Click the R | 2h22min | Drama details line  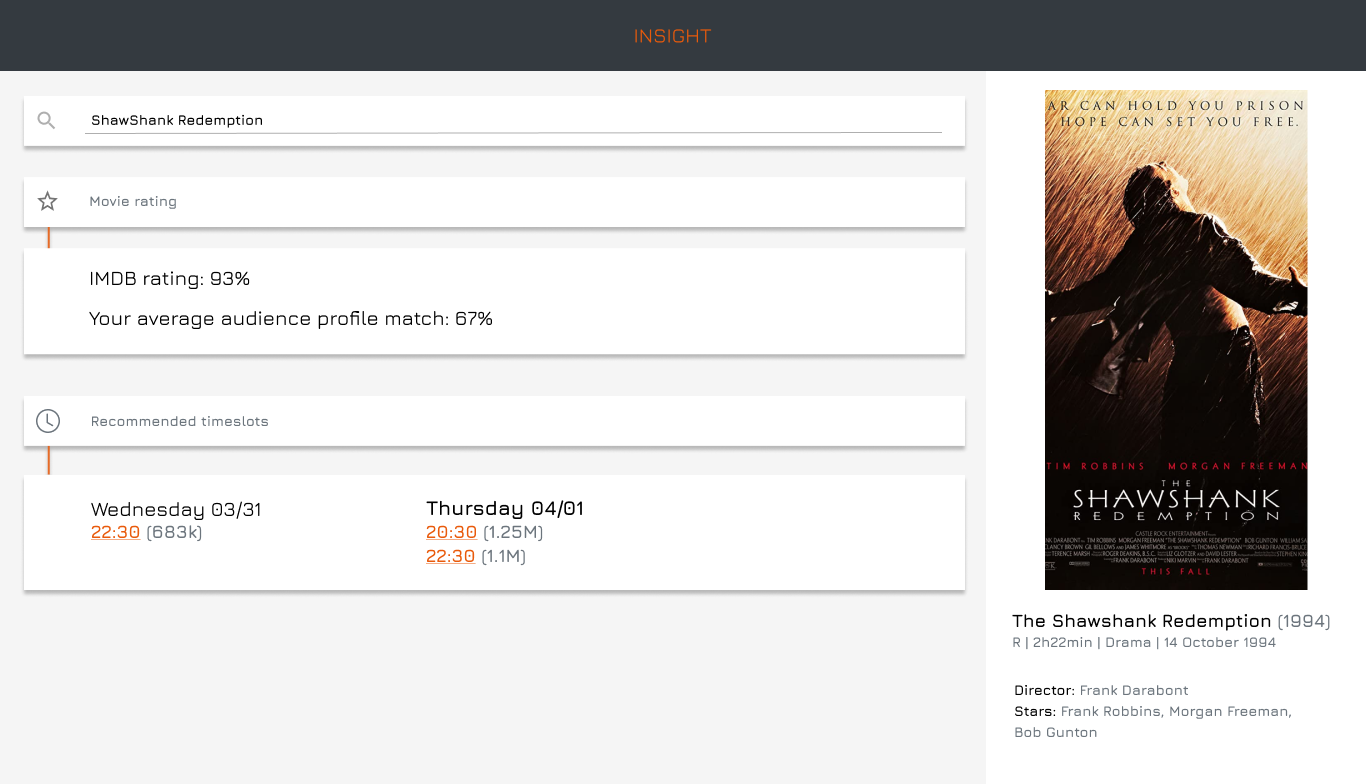pyautogui.click(x=1144, y=642)
